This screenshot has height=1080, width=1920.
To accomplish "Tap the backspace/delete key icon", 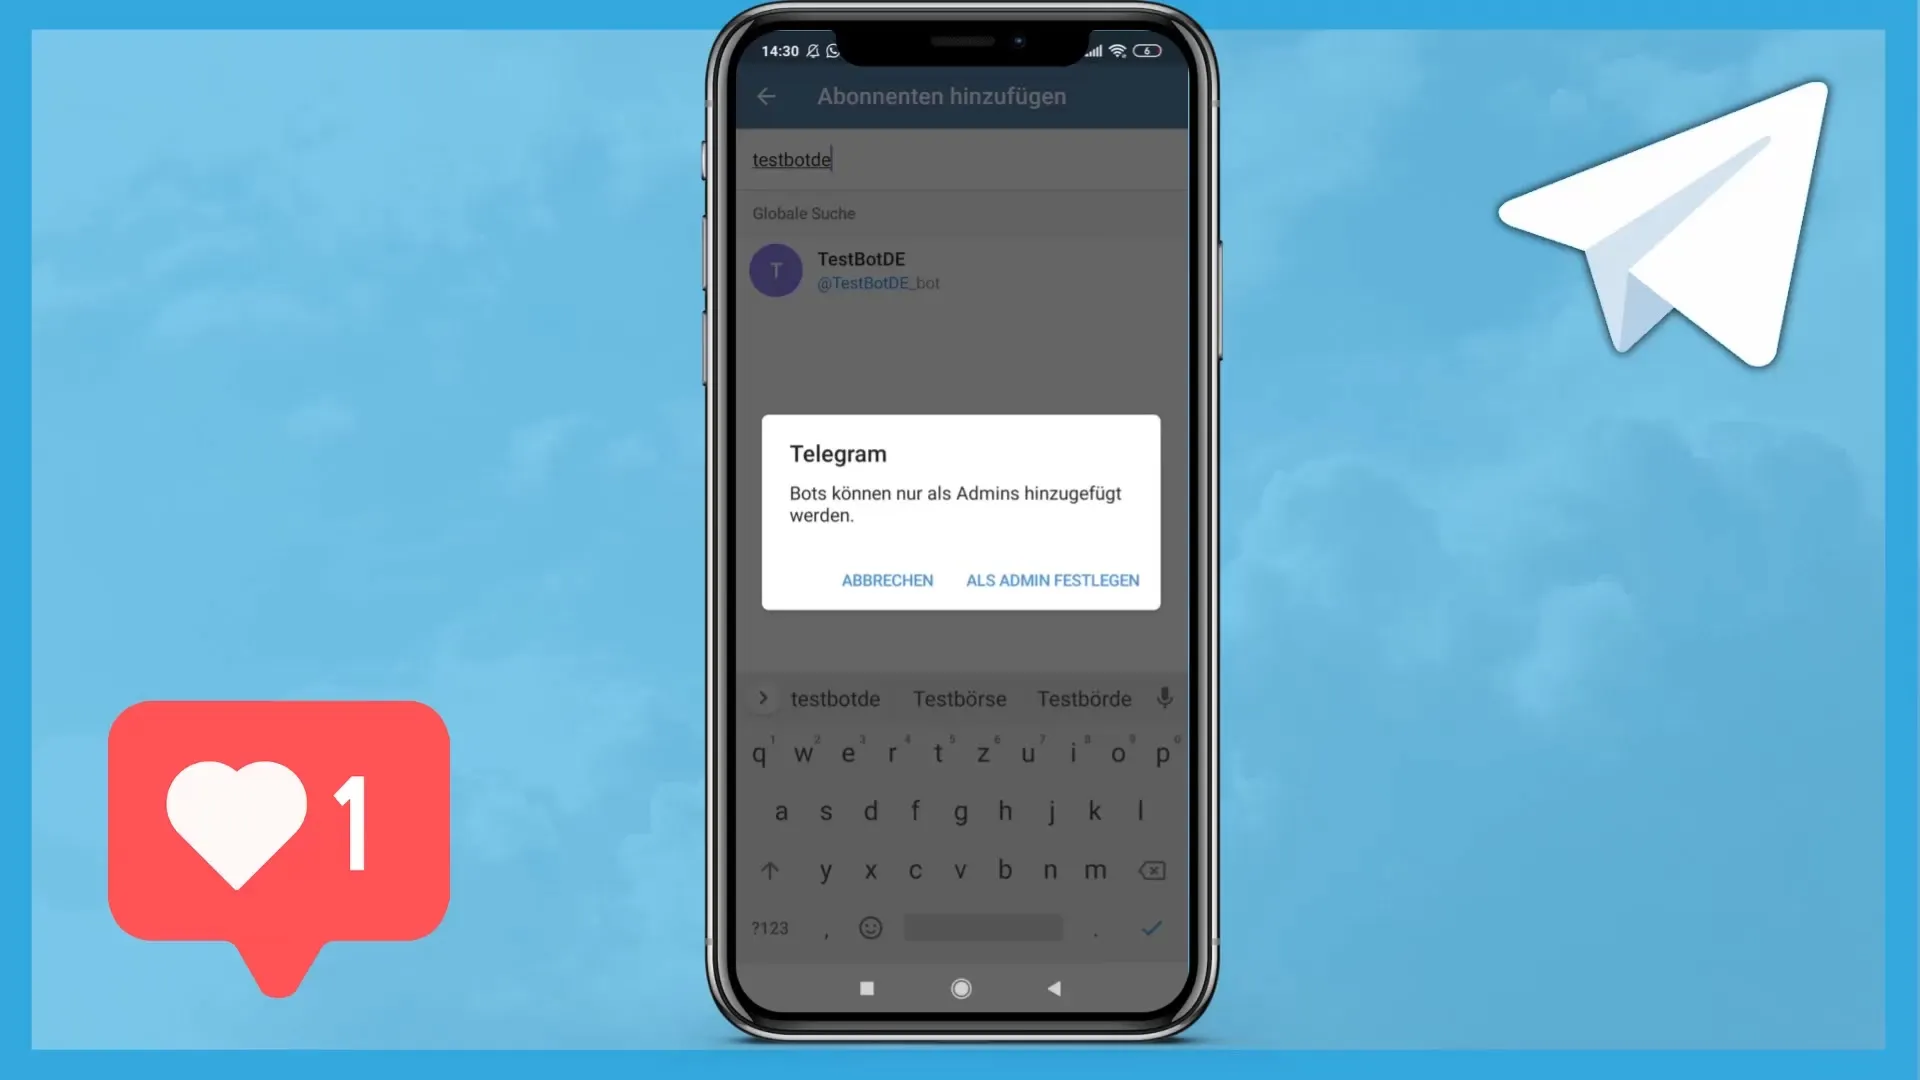I will [1151, 870].
